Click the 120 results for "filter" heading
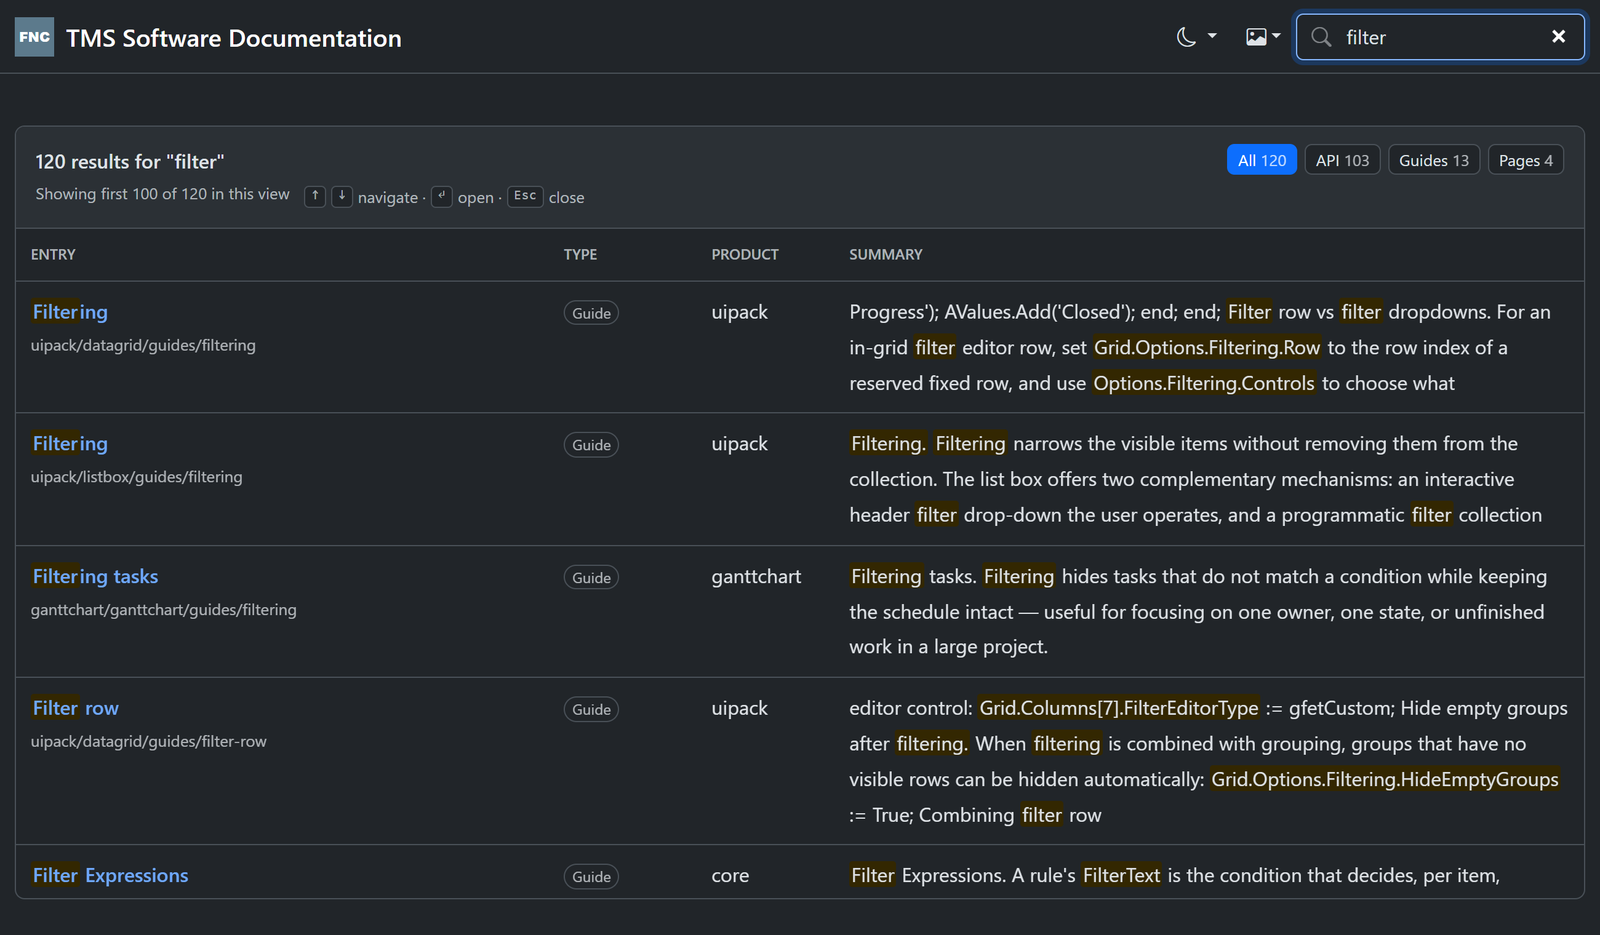The height and width of the screenshot is (935, 1600). 130,162
